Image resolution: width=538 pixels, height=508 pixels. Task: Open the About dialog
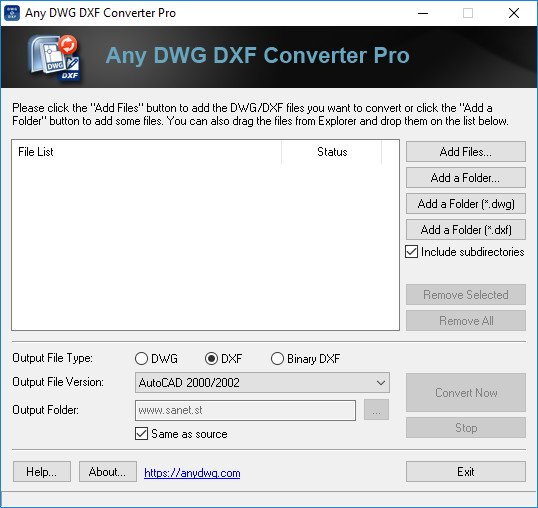point(108,472)
